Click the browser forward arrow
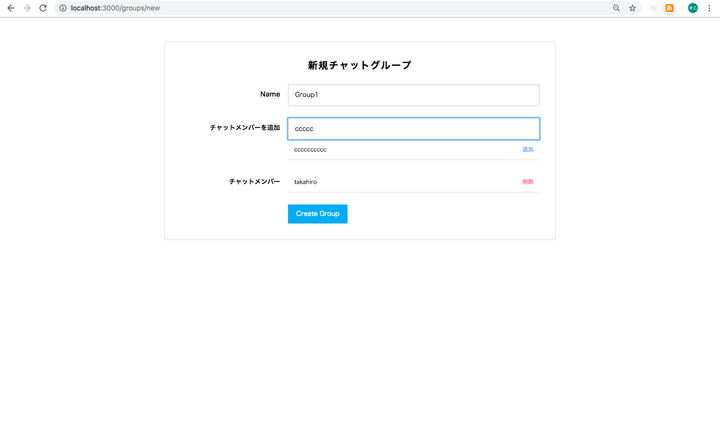Image resolution: width=720 pixels, height=428 pixels. point(27,8)
